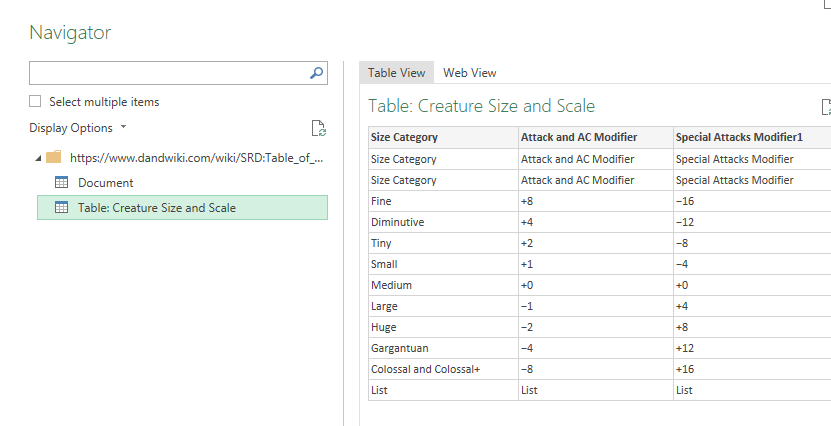Screen dimensions: 831x426
Task: Click the search magnifier icon
Action: 317,73
